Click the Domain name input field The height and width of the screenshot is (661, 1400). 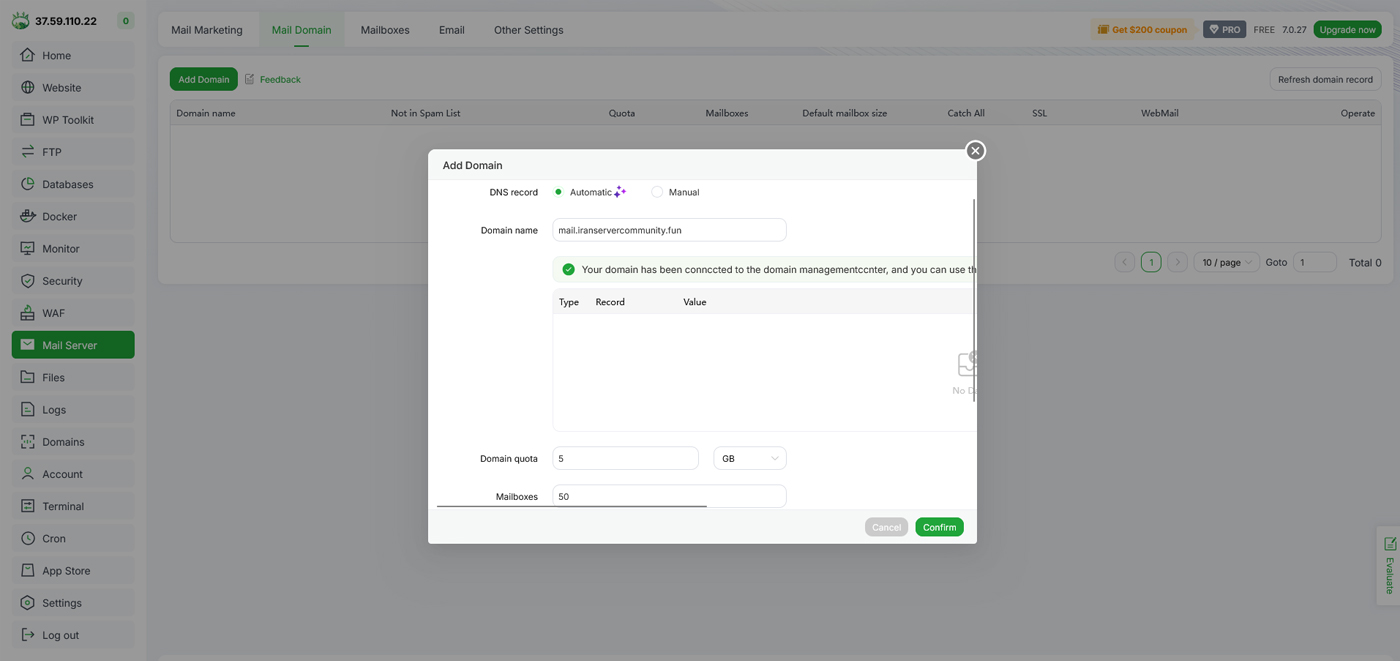tap(669, 230)
